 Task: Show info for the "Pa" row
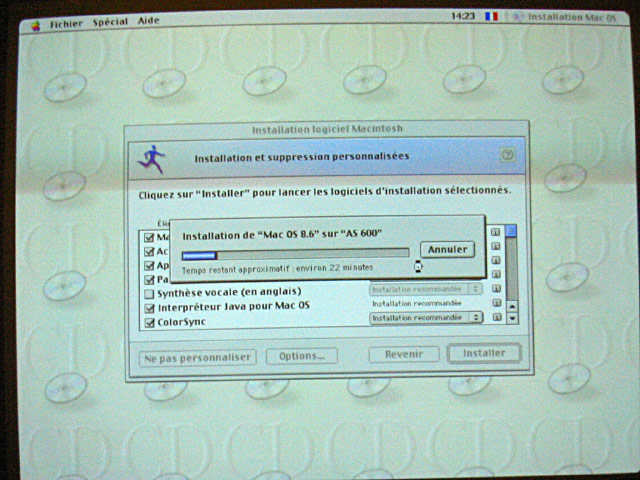point(496,274)
